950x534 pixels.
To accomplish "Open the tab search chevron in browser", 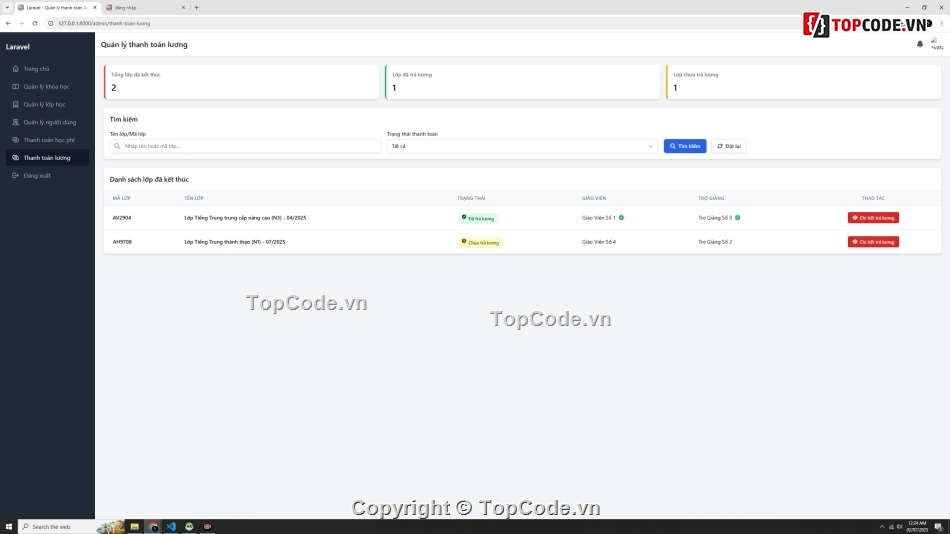I will click(7, 7).
